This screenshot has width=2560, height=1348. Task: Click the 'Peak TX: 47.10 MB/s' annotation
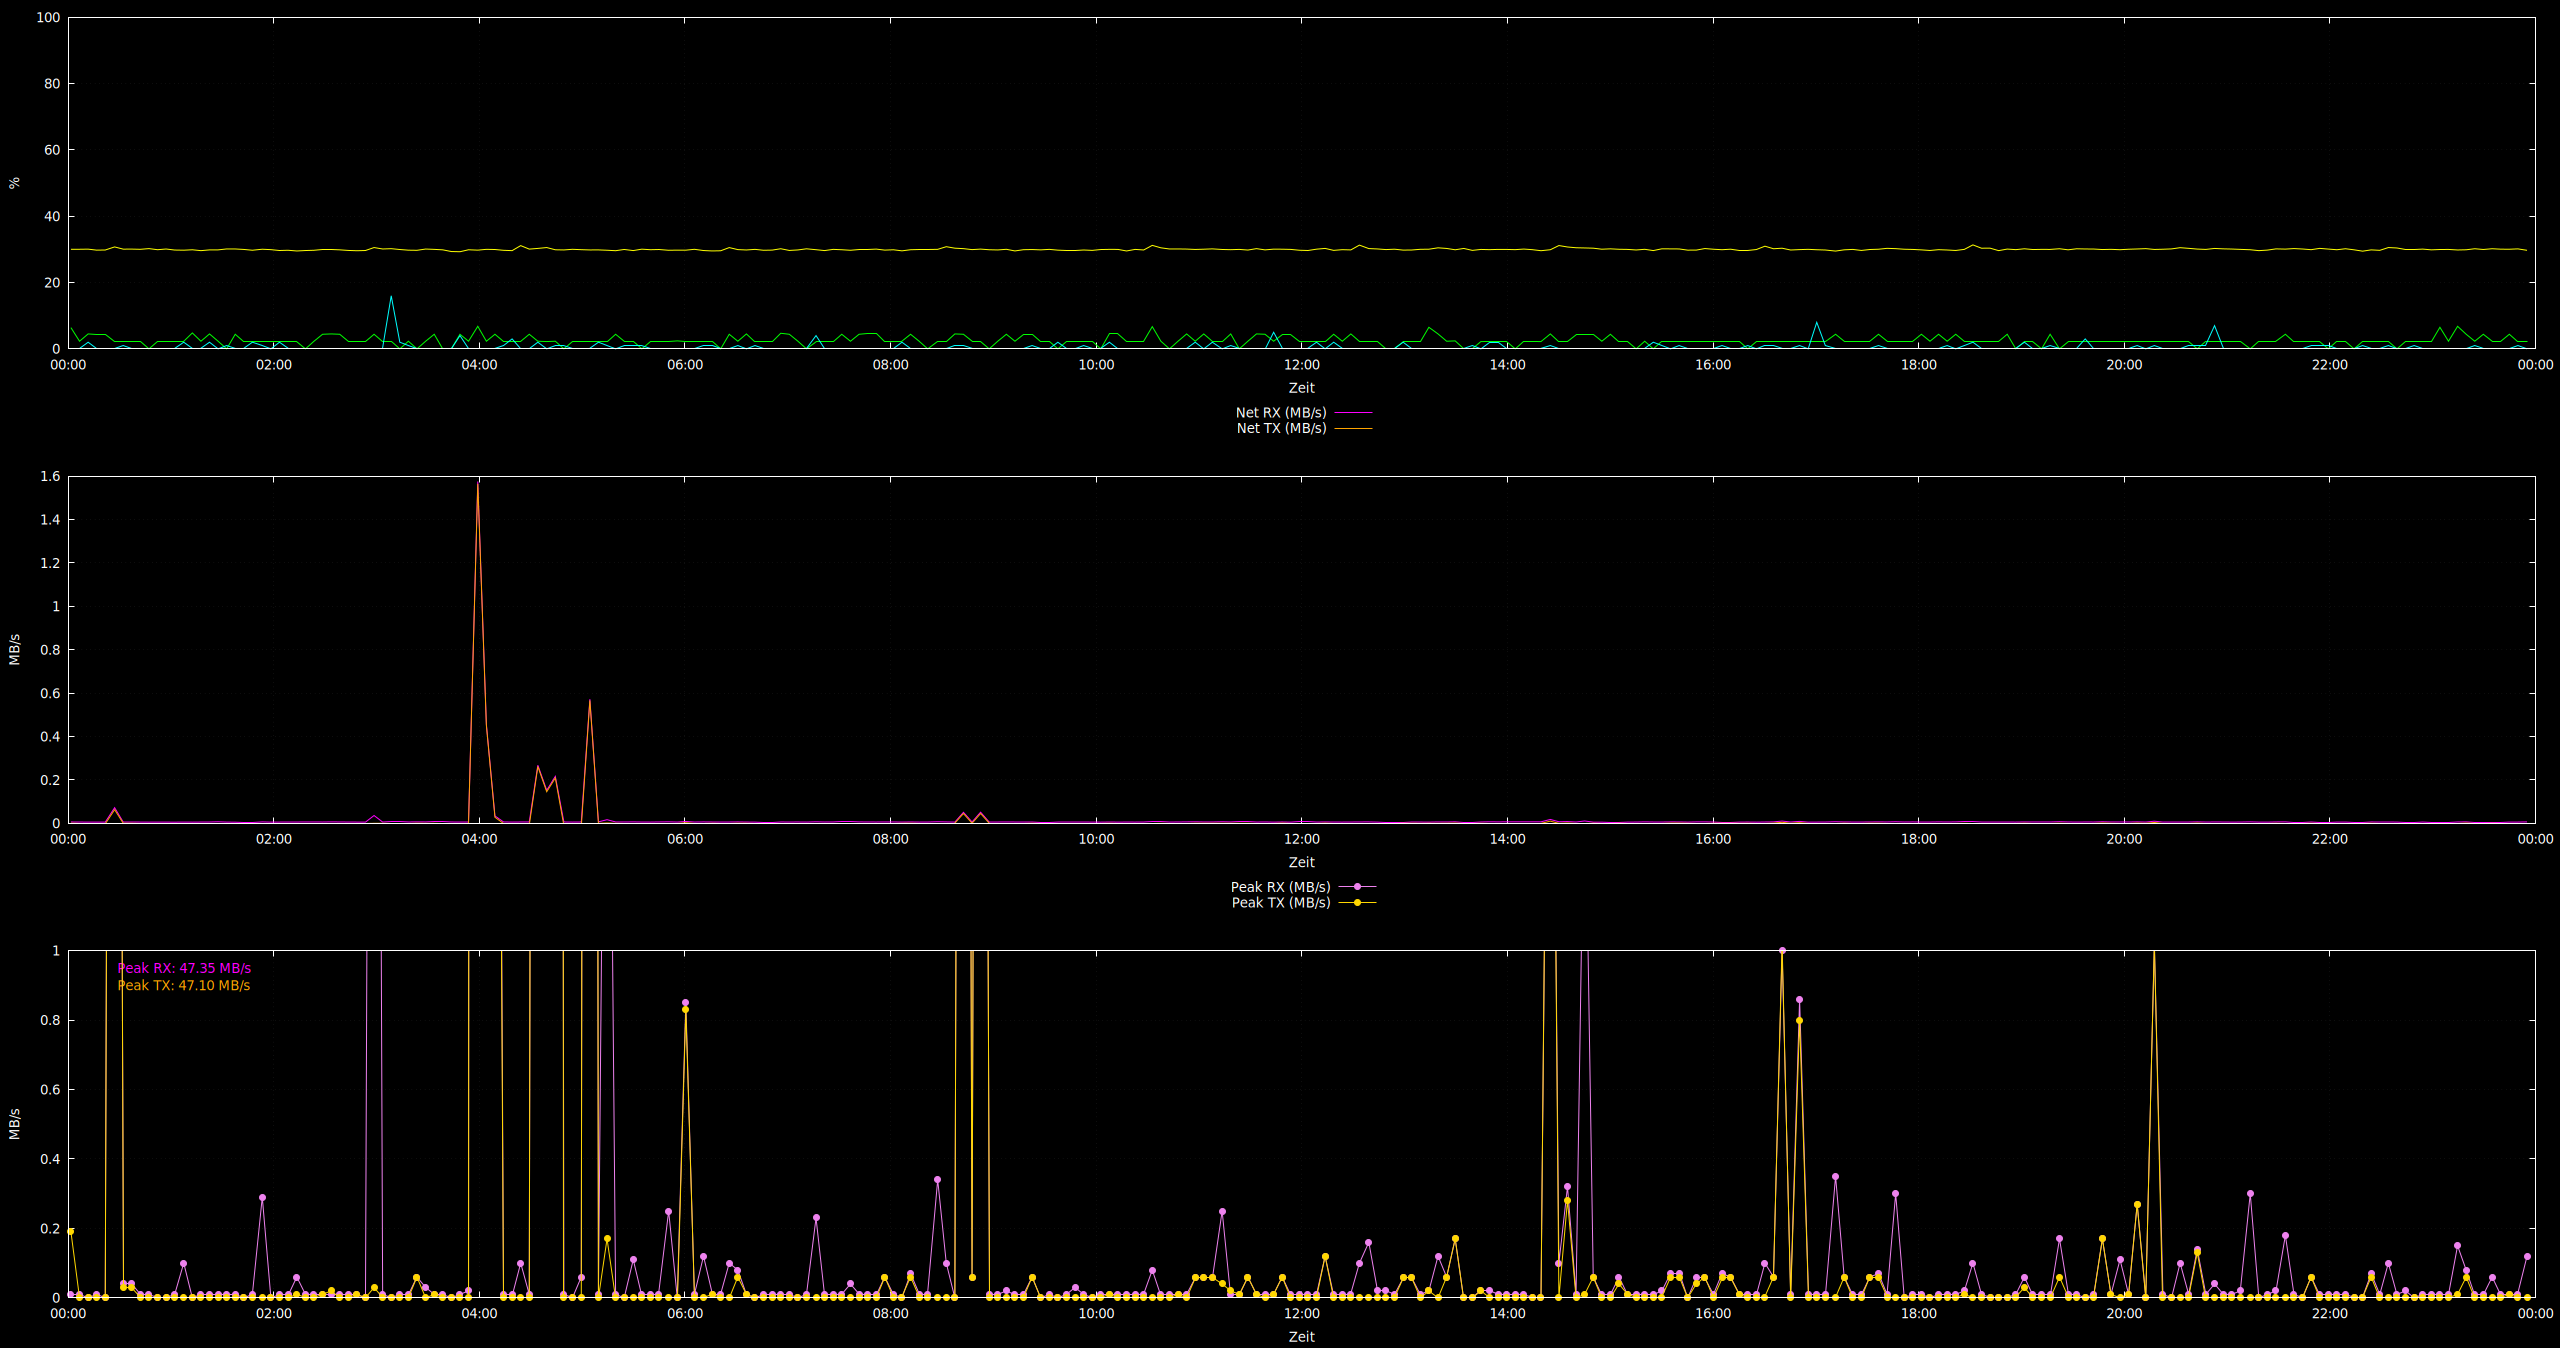tap(184, 985)
